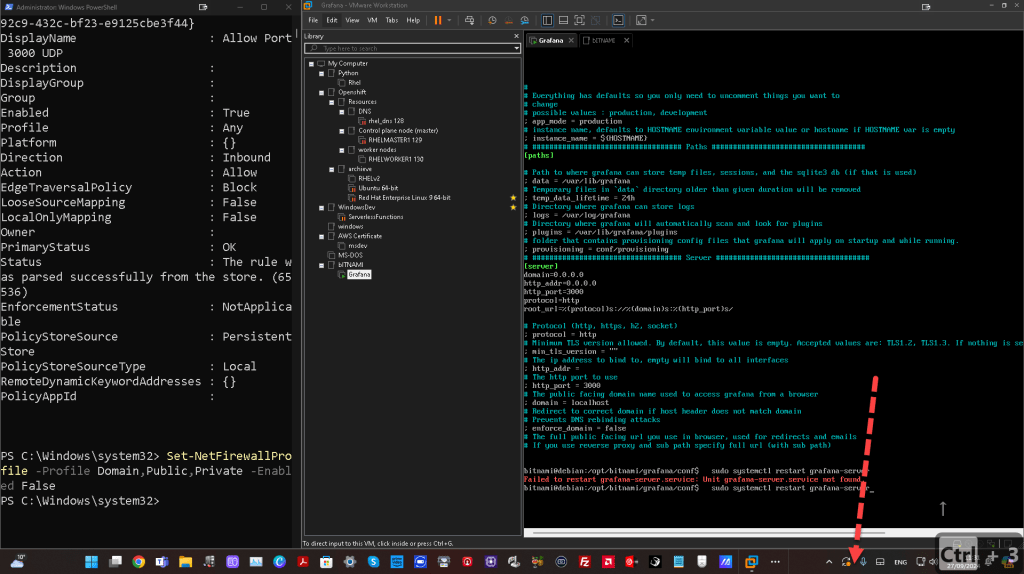
Task: Click favorite star beside WindowsDev
Action: (x=513, y=208)
